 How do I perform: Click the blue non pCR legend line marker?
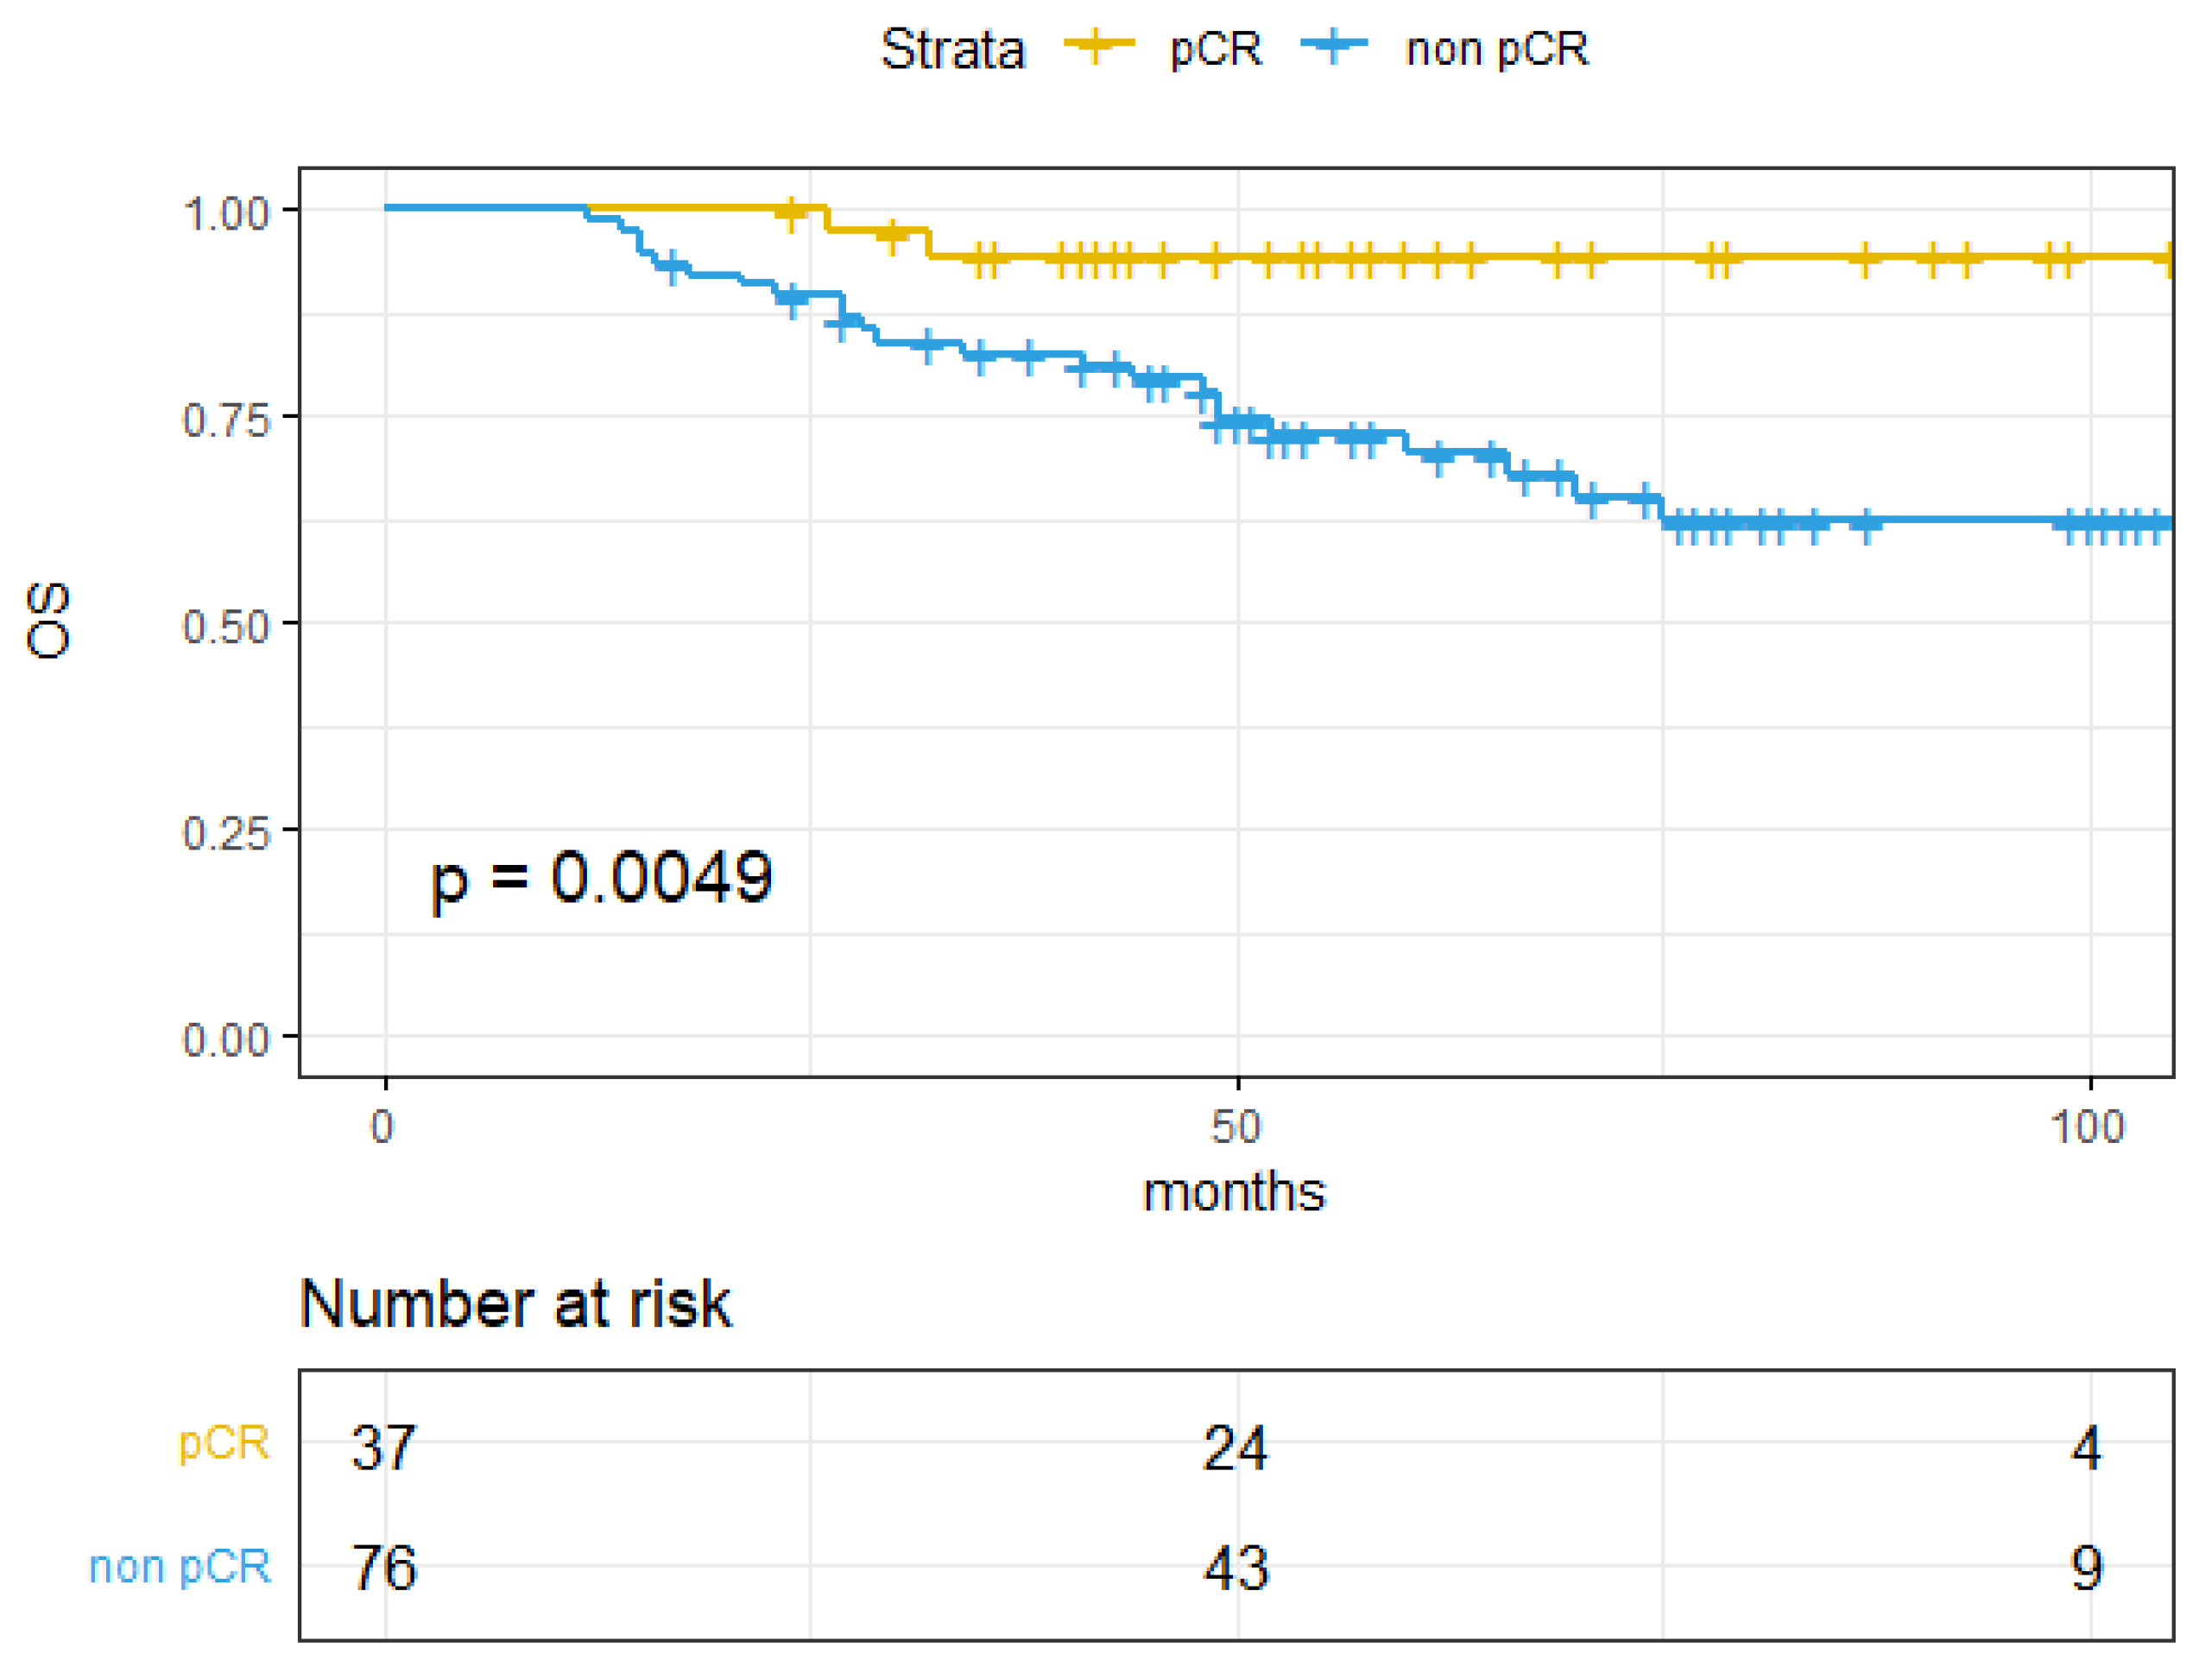(1334, 45)
